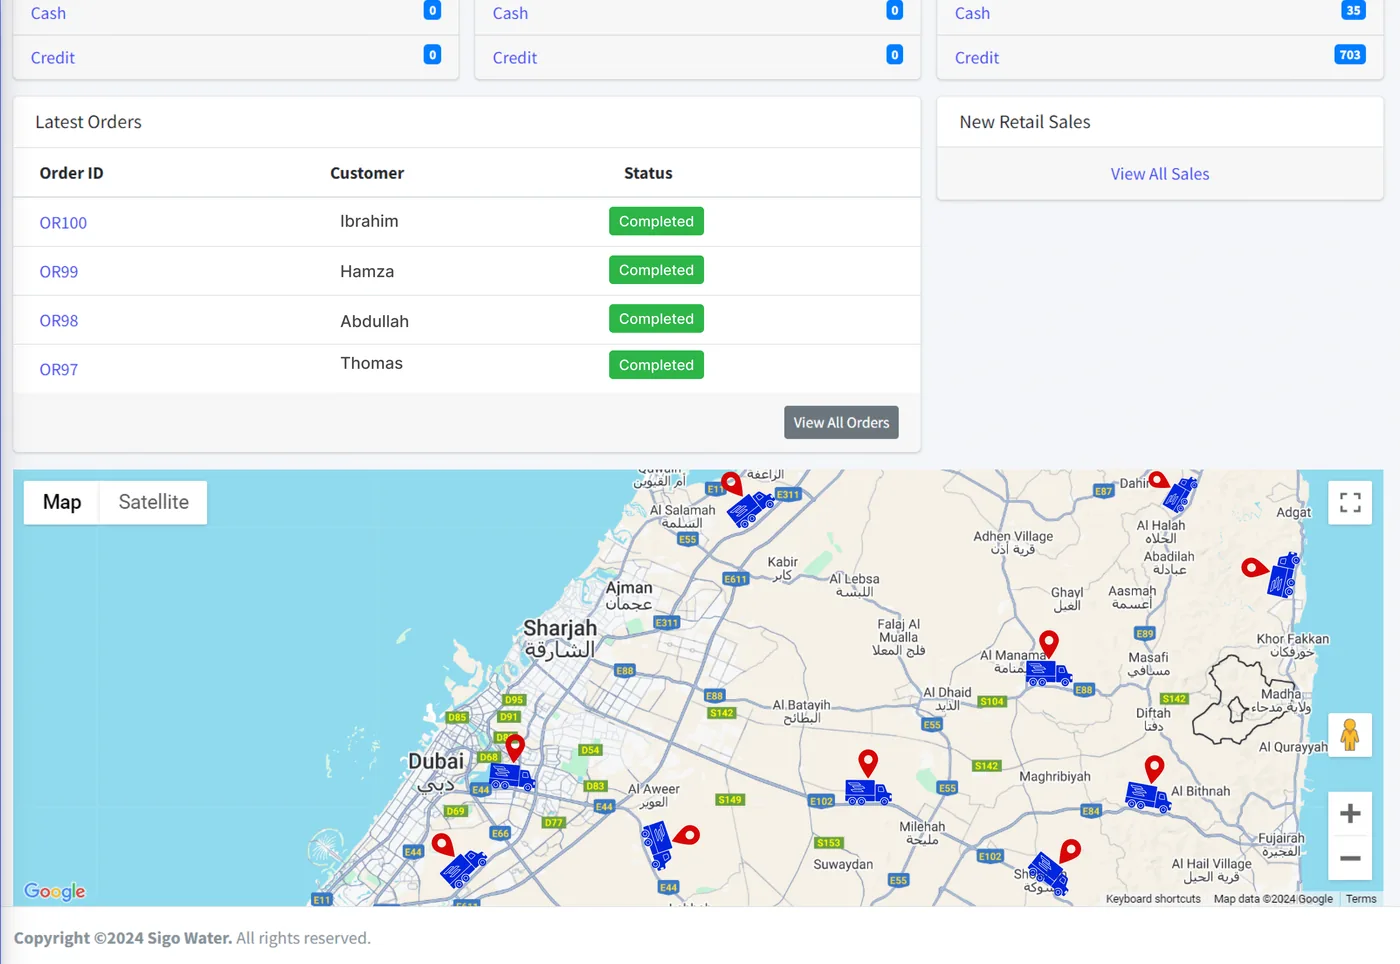1400x964 pixels.
Task: Click the red pin near Dahir
Action: pos(1159,479)
